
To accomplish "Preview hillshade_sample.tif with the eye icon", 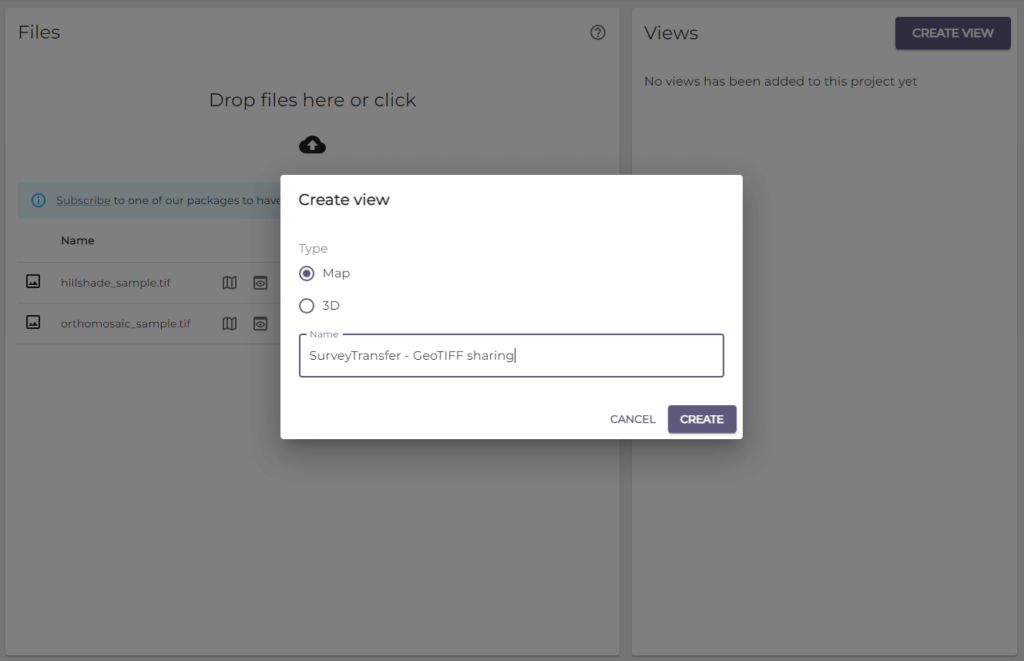I will pyautogui.click(x=260, y=283).
